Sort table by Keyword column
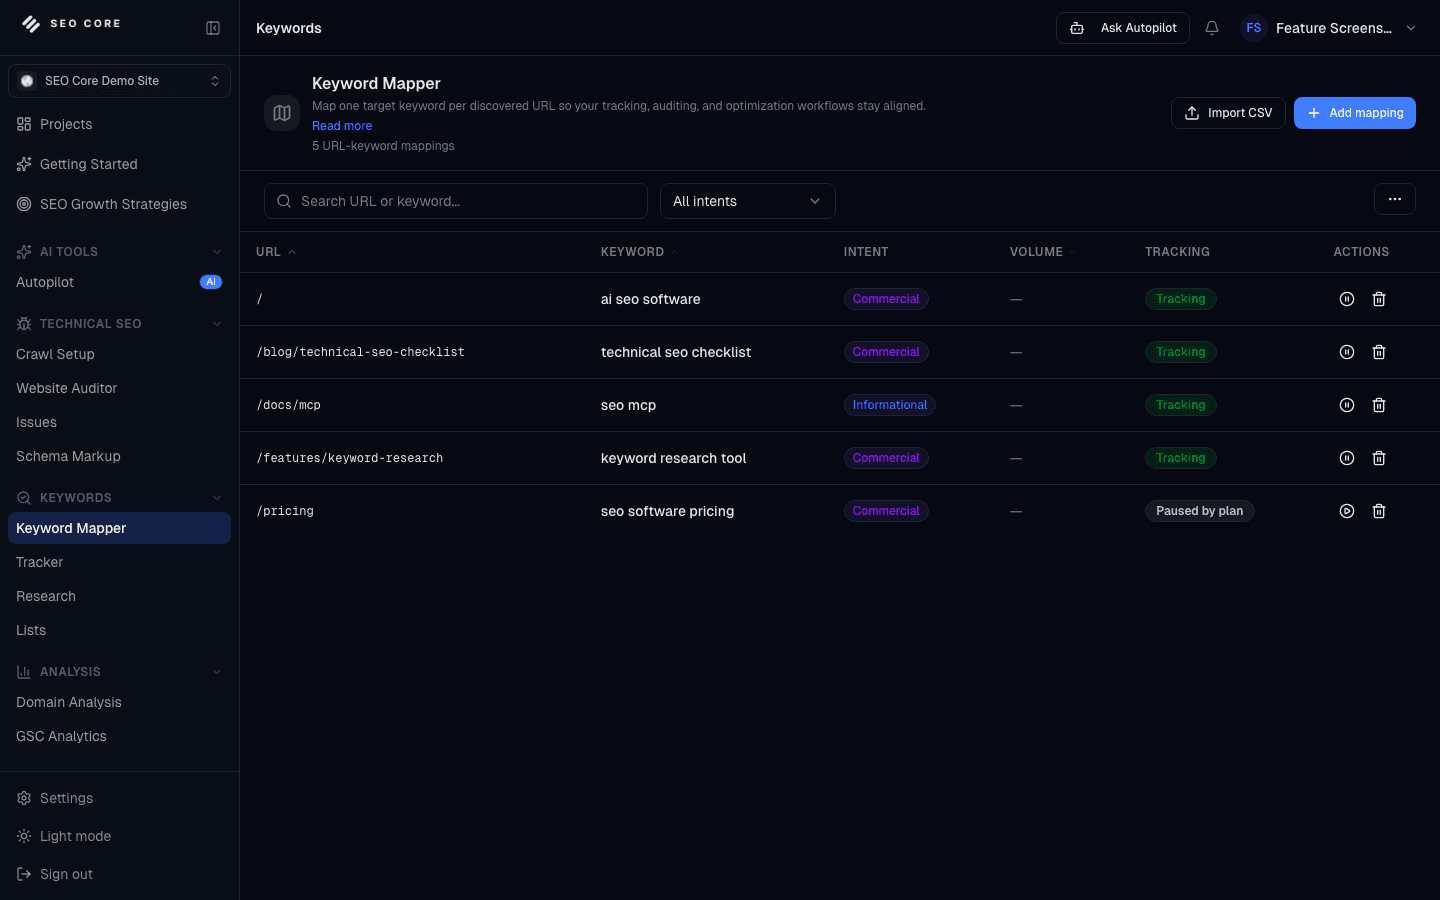Image resolution: width=1440 pixels, height=900 pixels. [640, 252]
